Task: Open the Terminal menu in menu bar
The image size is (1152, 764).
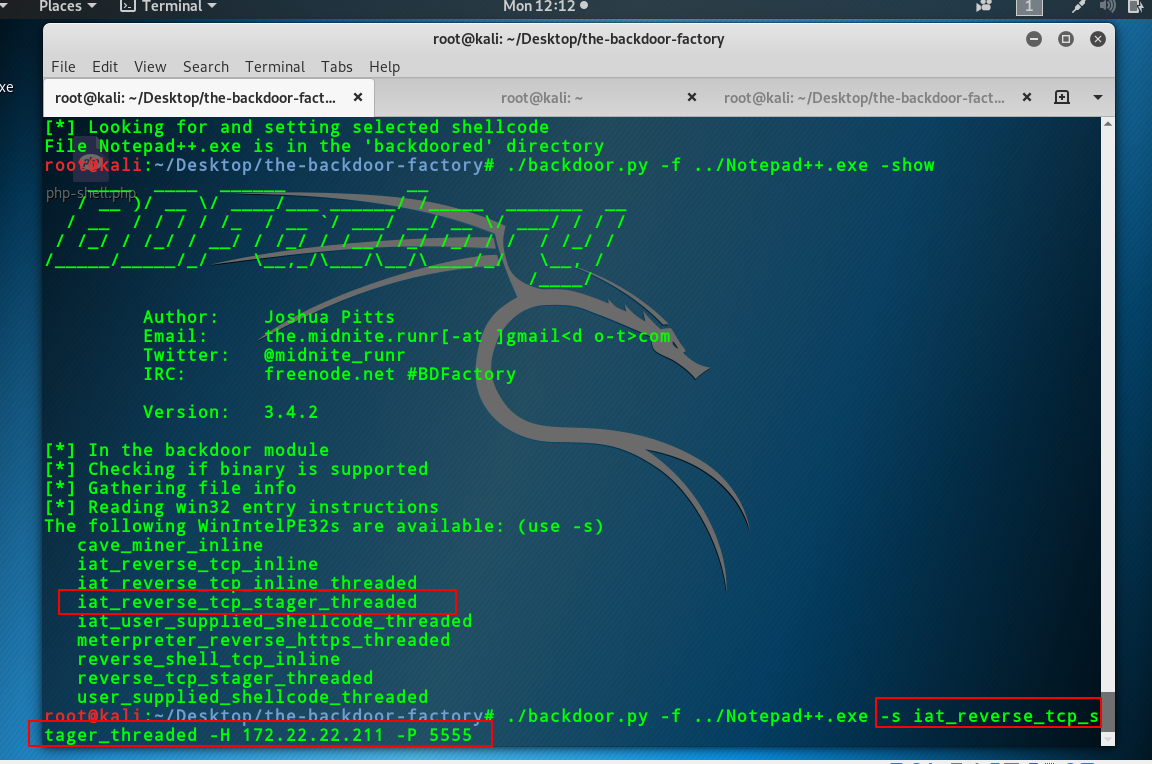Action: pos(275,67)
